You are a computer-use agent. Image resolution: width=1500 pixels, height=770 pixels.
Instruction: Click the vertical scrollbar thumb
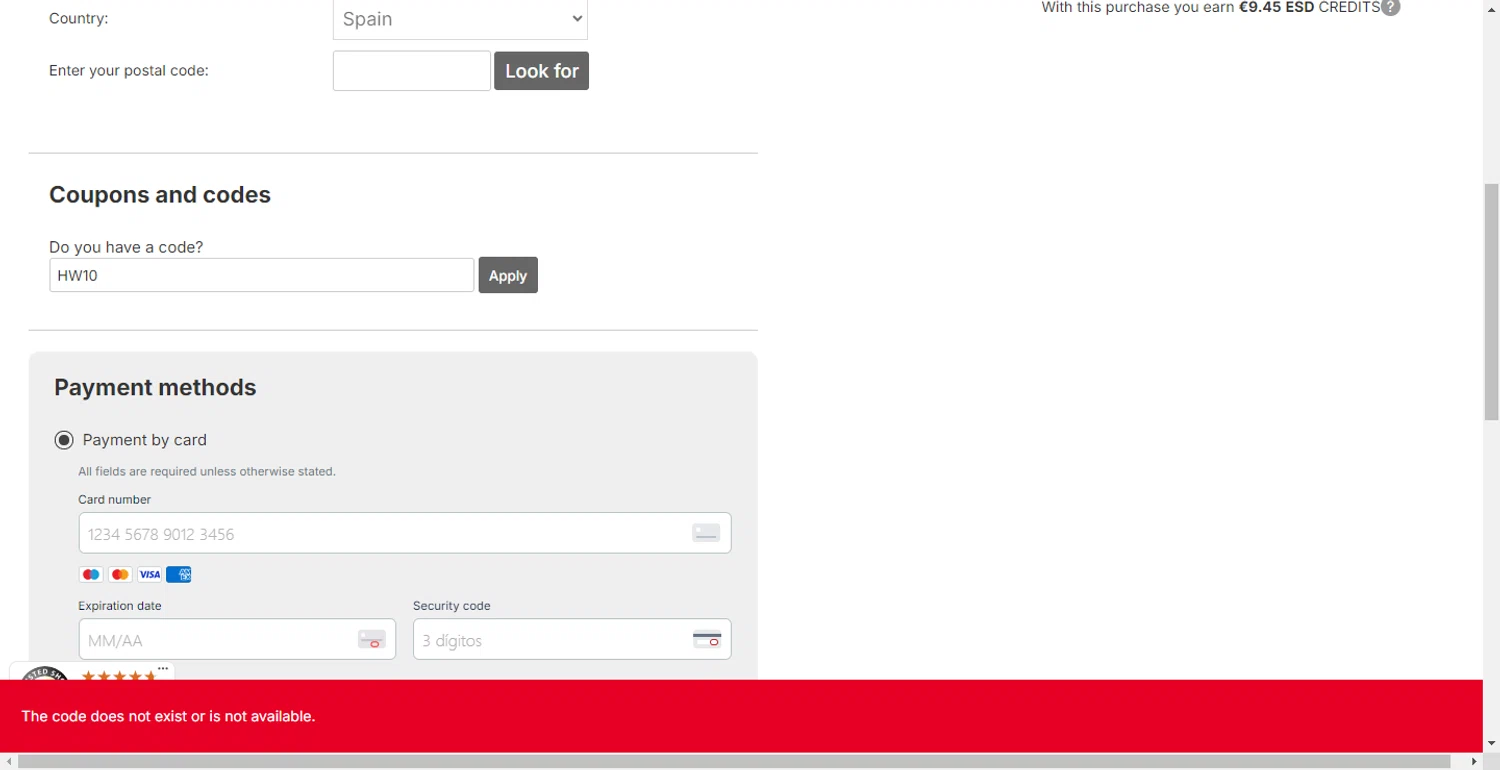1491,302
